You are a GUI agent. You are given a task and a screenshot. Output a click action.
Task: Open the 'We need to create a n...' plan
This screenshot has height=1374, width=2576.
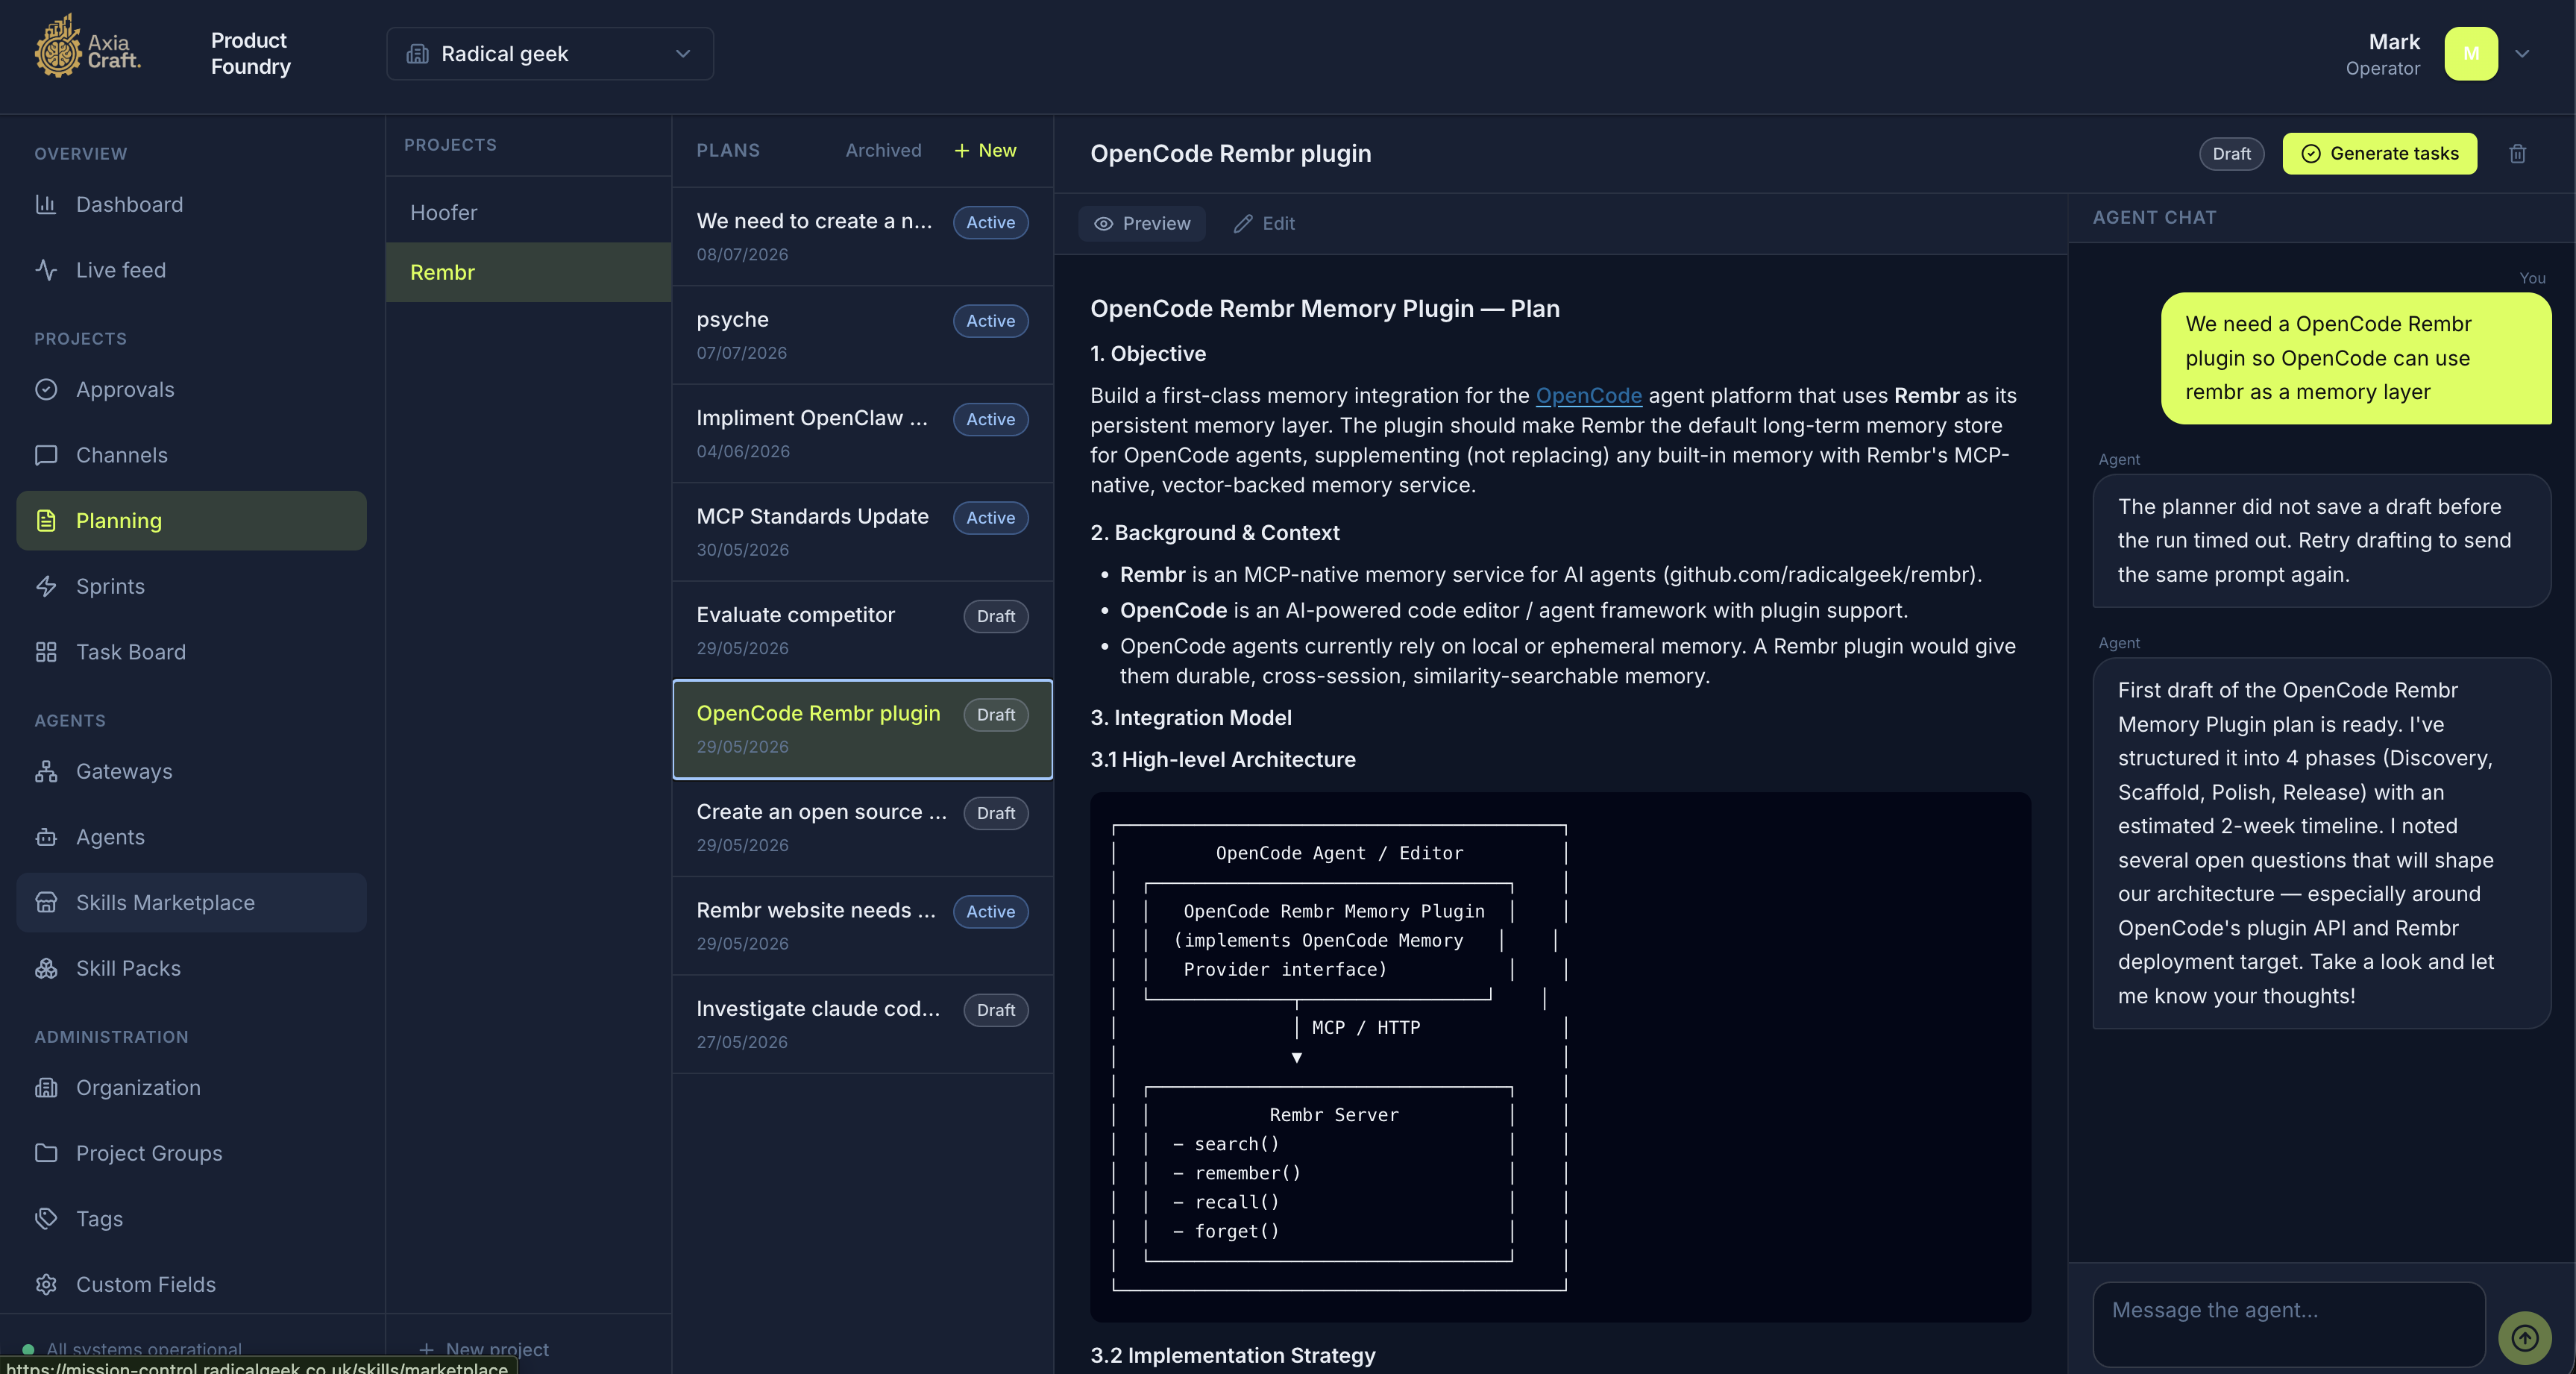point(862,236)
